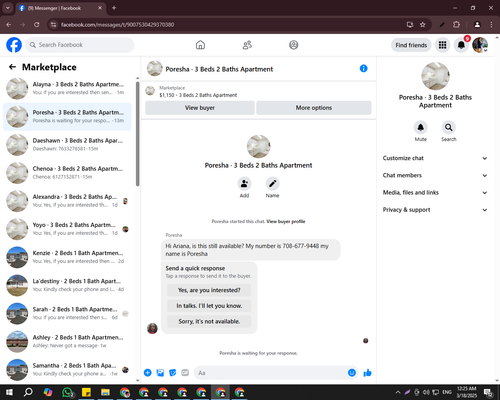
Task: Open Ashley 2 Beds 1 Bath conversation
Action: click(x=67, y=341)
